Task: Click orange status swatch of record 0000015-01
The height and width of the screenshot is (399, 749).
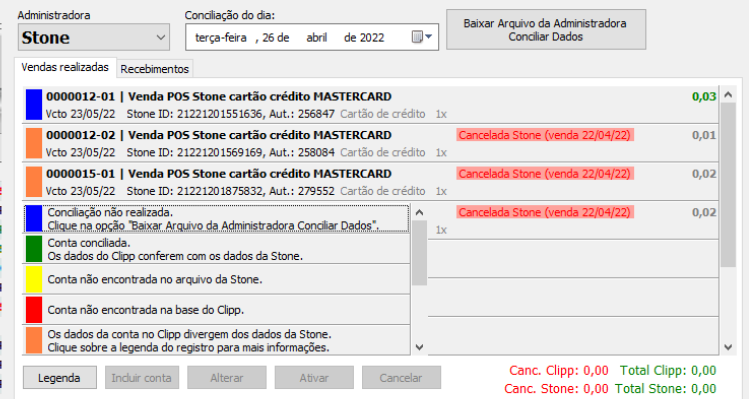Action: (34, 182)
